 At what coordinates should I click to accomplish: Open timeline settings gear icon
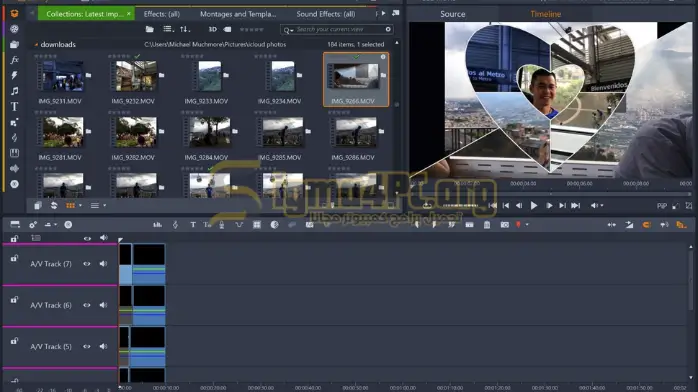(33, 225)
